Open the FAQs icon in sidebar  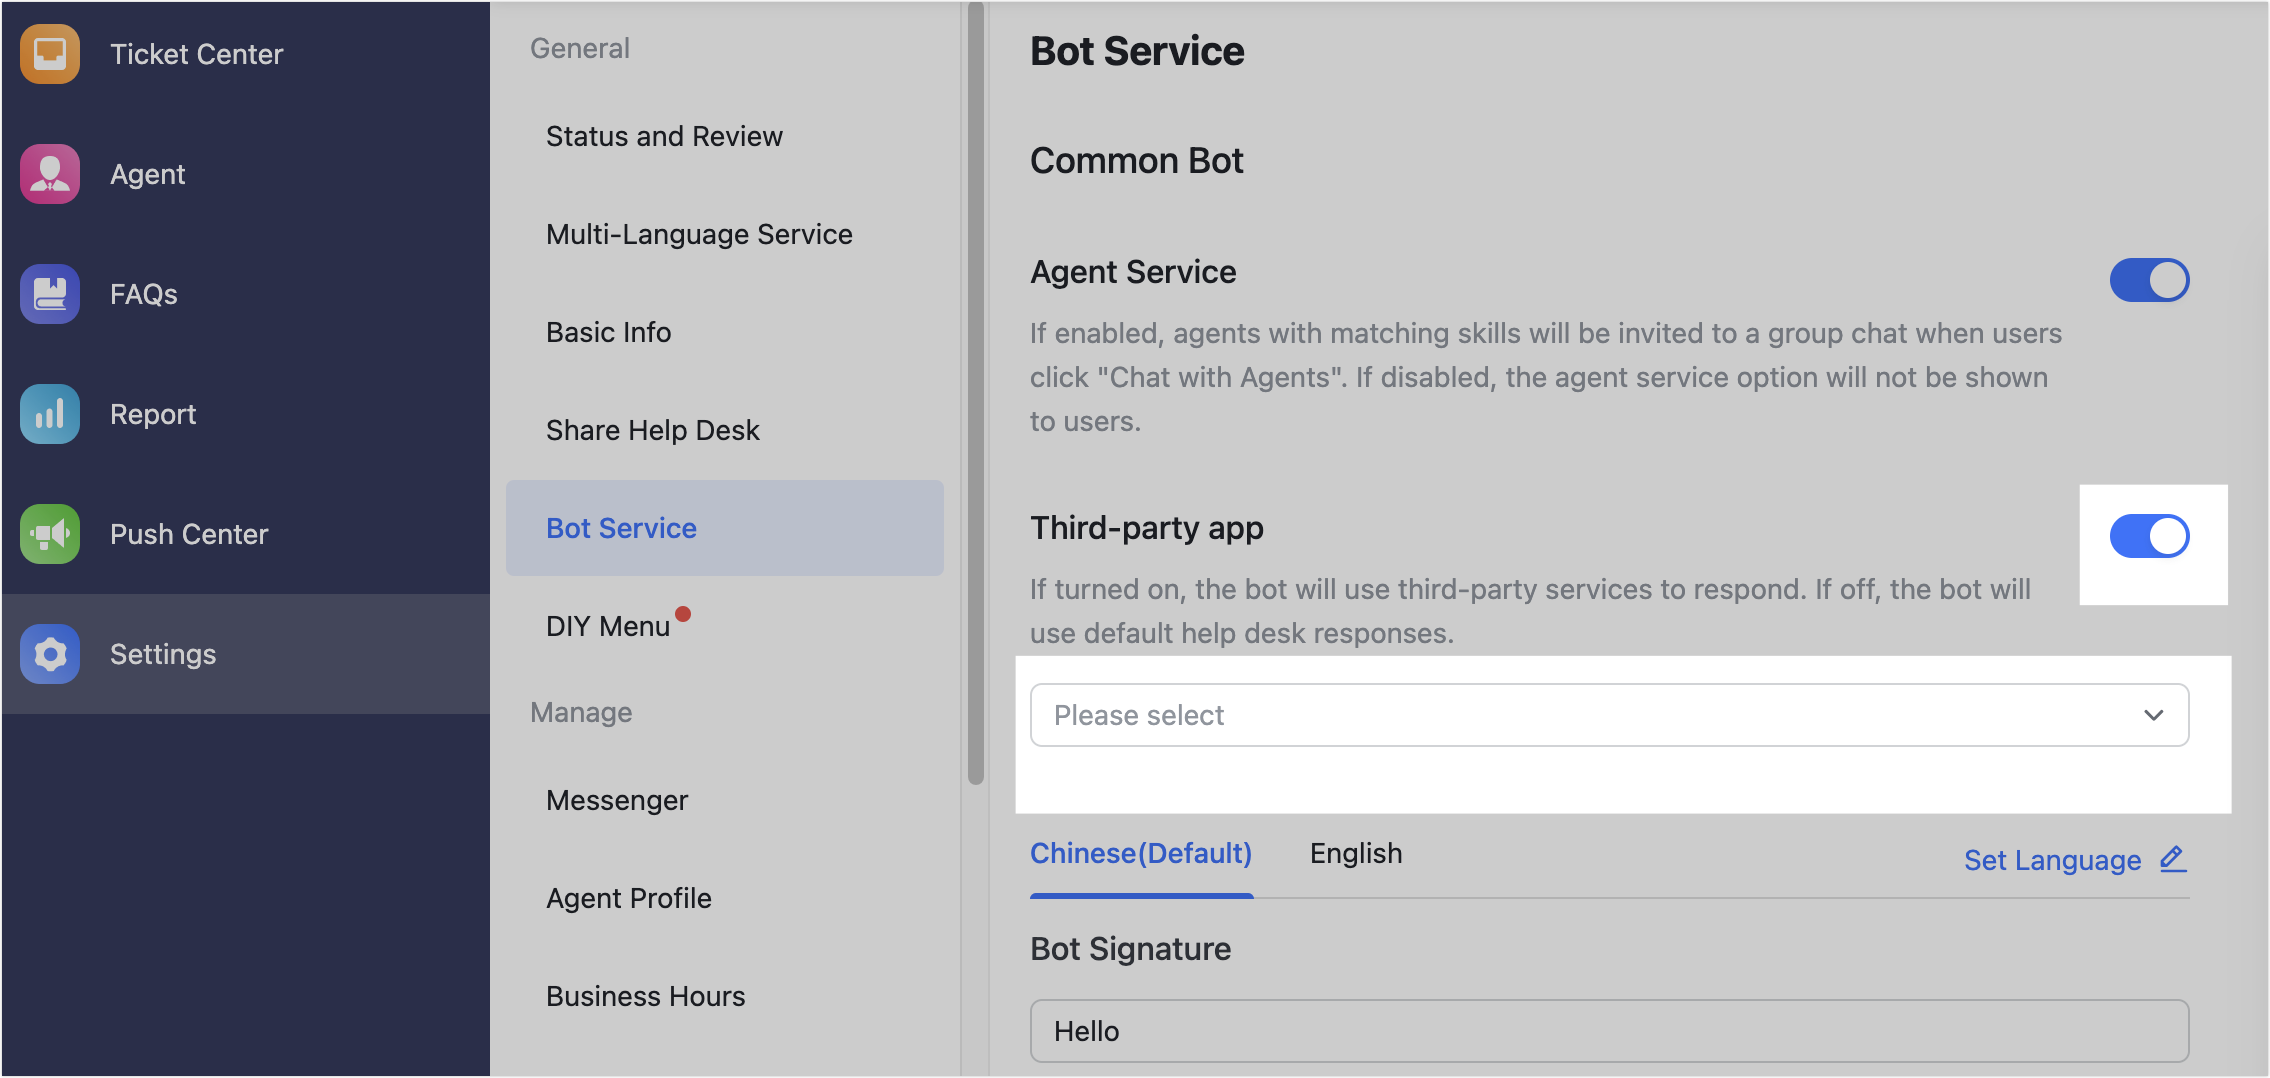click(48, 293)
